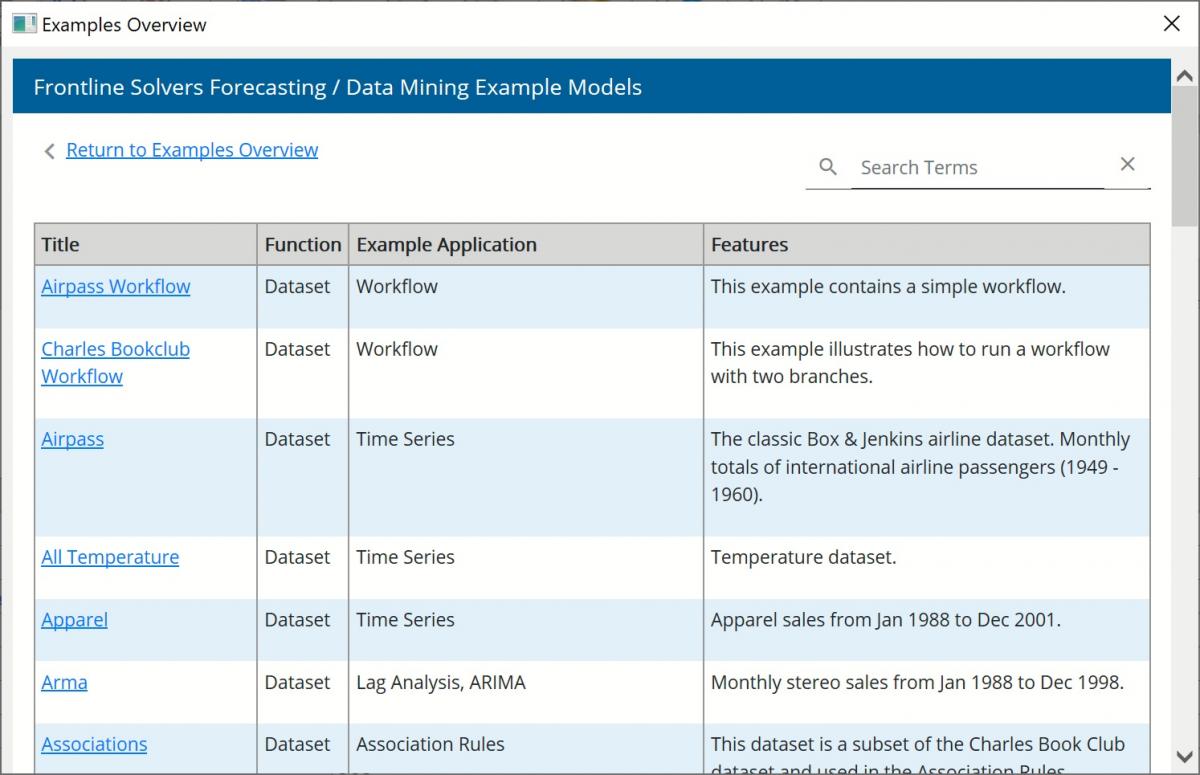Click the Examples Overview window icon
The width and height of the screenshot is (1200, 775).
[24, 24]
